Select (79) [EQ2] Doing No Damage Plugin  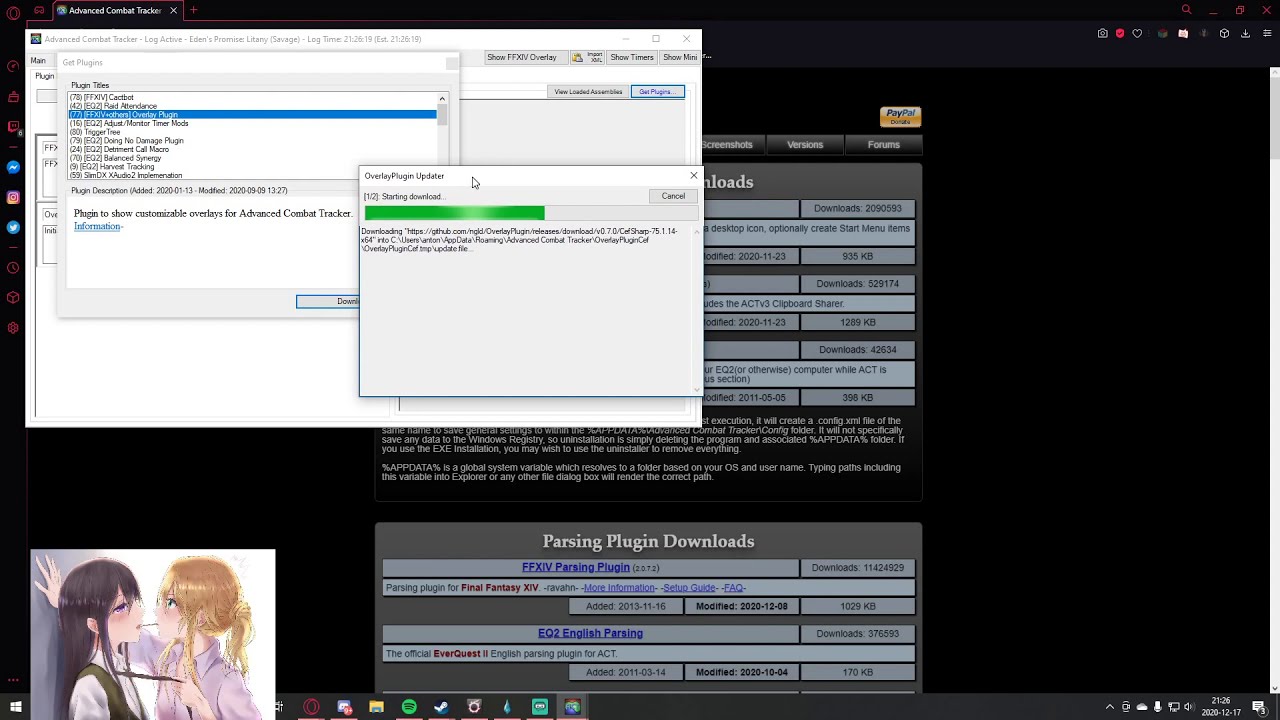click(252, 141)
